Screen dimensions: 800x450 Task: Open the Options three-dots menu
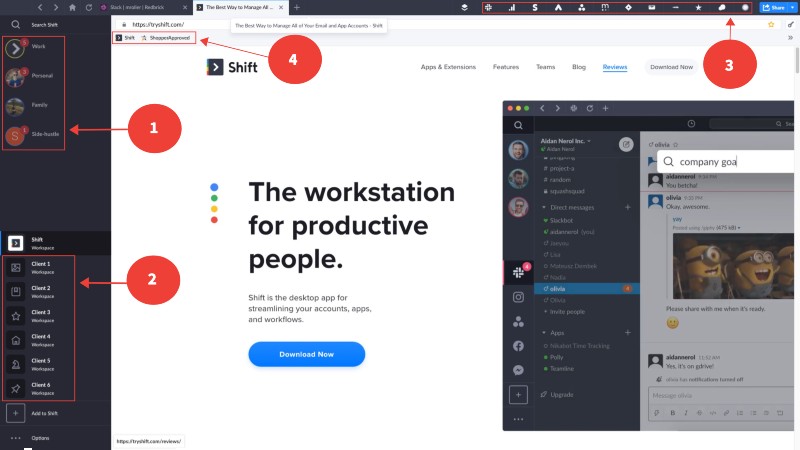[16, 438]
